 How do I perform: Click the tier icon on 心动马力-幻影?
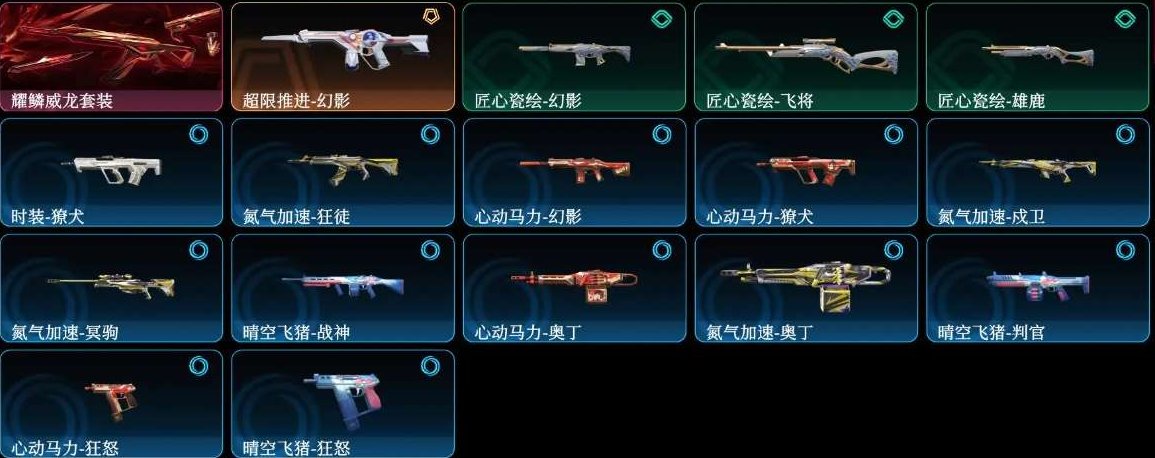tap(661, 134)
